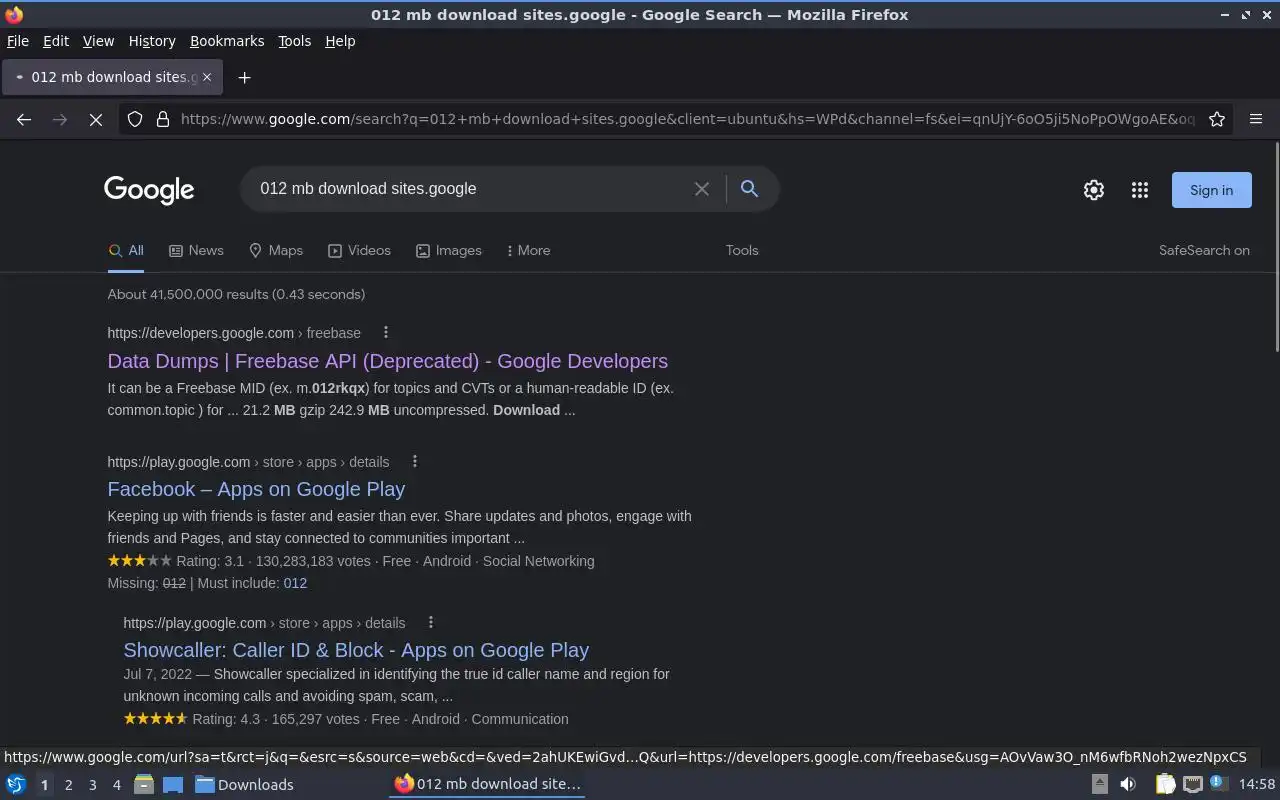Open the tracking protection shield icon
The height and width of the screenshot is (800, 1280).
coord(135,119)
